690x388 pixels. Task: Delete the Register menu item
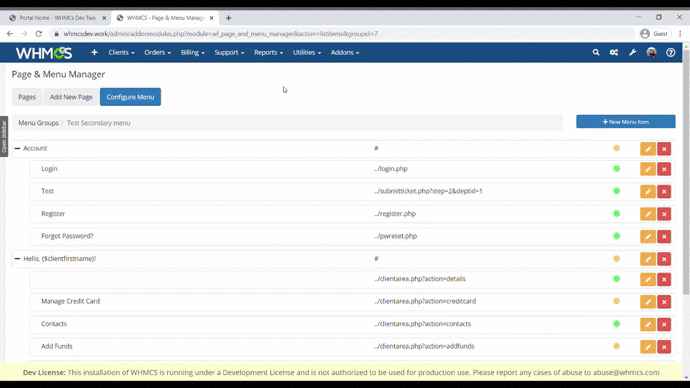coord(664,214)
